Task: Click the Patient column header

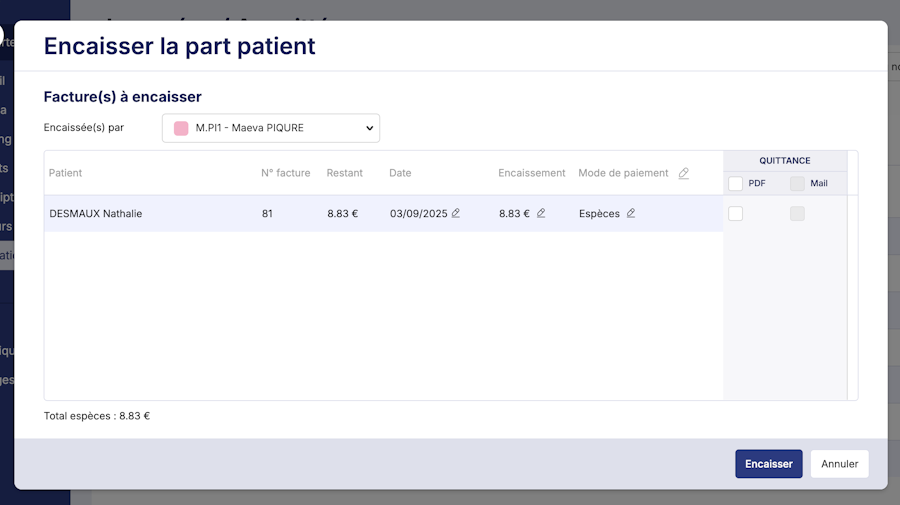Action: (65, 173)
